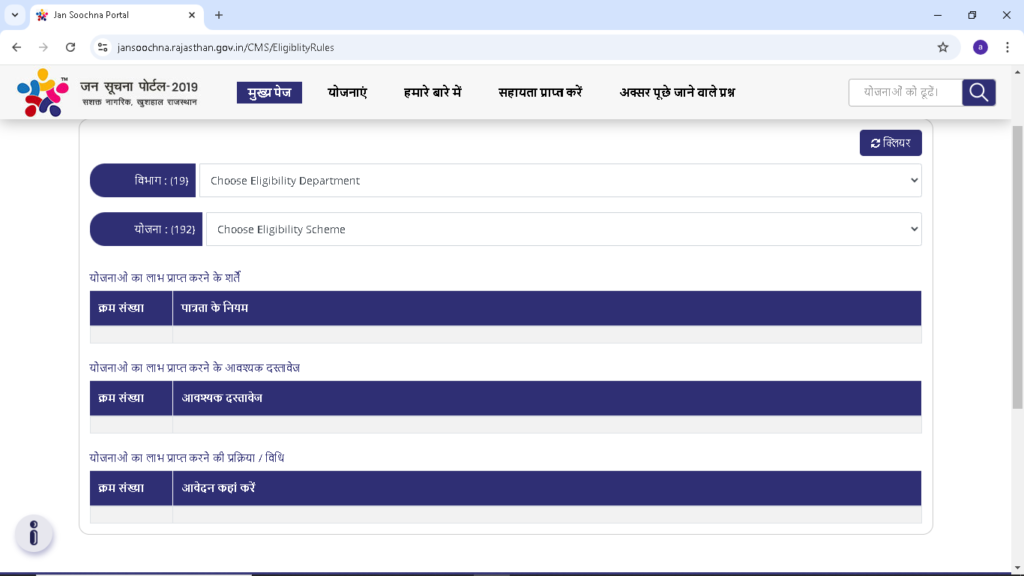
Task: Click the scrollbar down arrow
Action: (1017, 568)
